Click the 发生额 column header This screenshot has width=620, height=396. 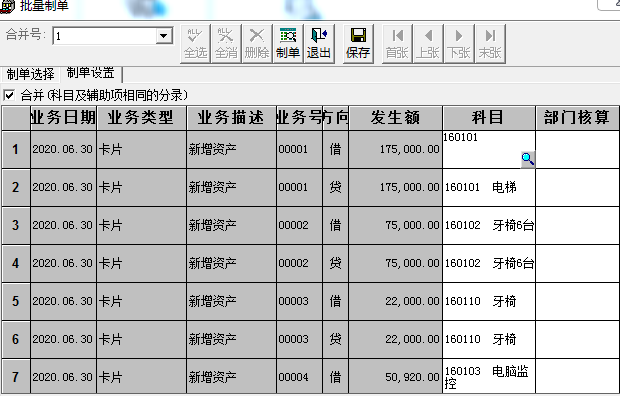[395, 117]
